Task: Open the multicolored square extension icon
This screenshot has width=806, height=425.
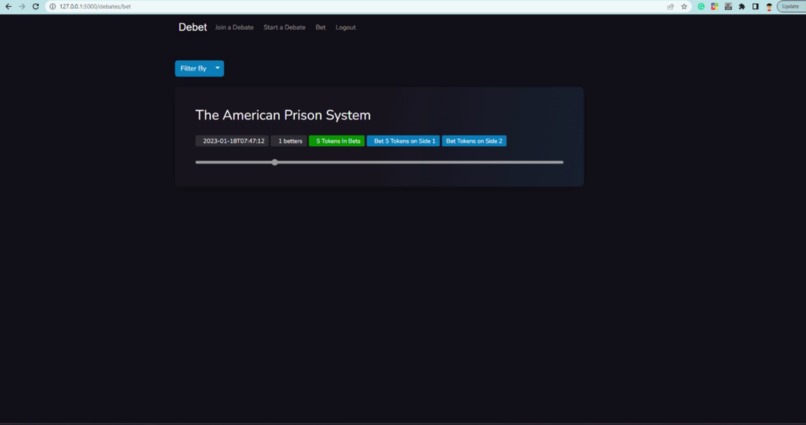Action: coord(715,7)
